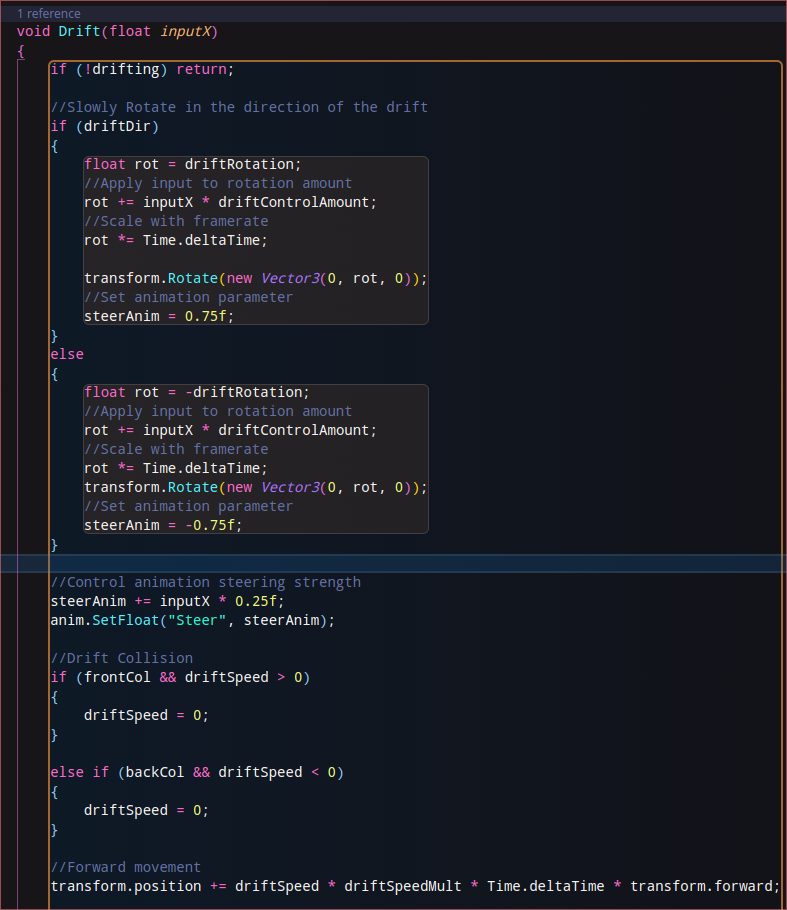Click transform.forward at the line end
The height and width of the screenshot is (910, 787).
click(701, 886)
